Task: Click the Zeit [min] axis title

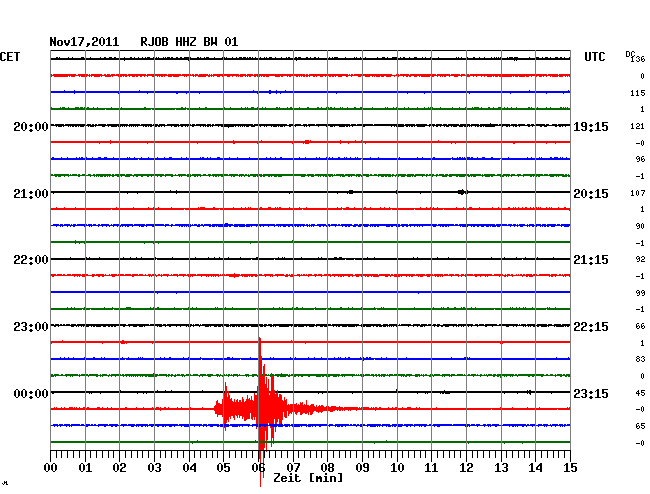Action: click(x=308, y=478)
